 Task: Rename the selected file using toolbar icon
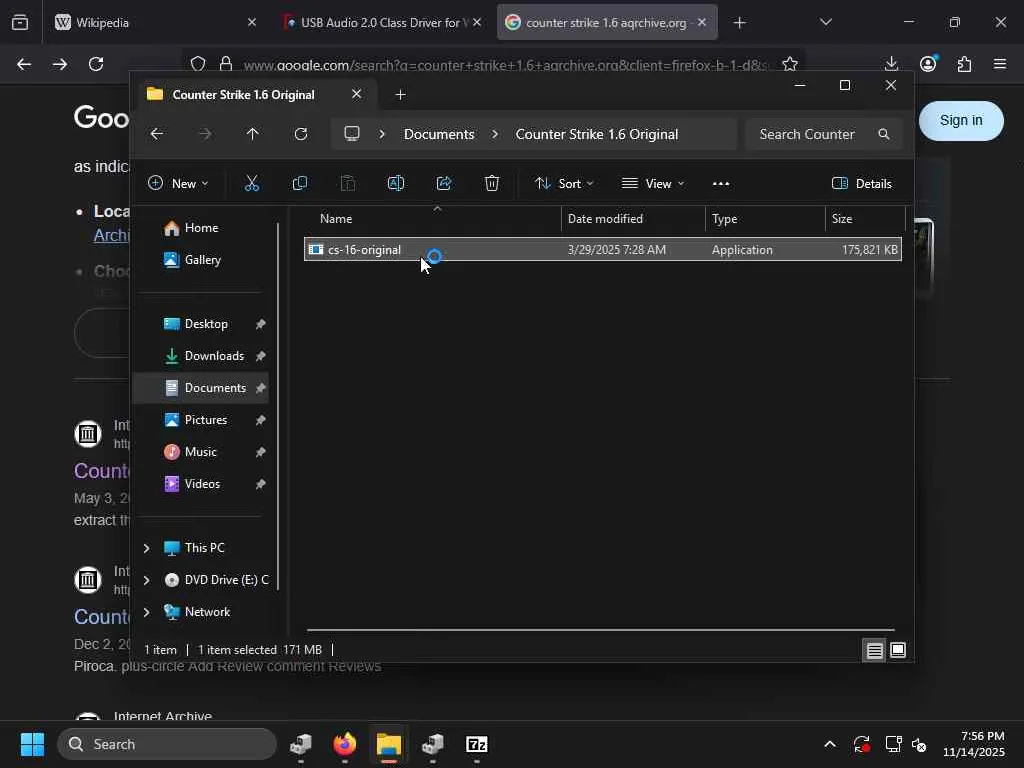(x=396, y=184)
